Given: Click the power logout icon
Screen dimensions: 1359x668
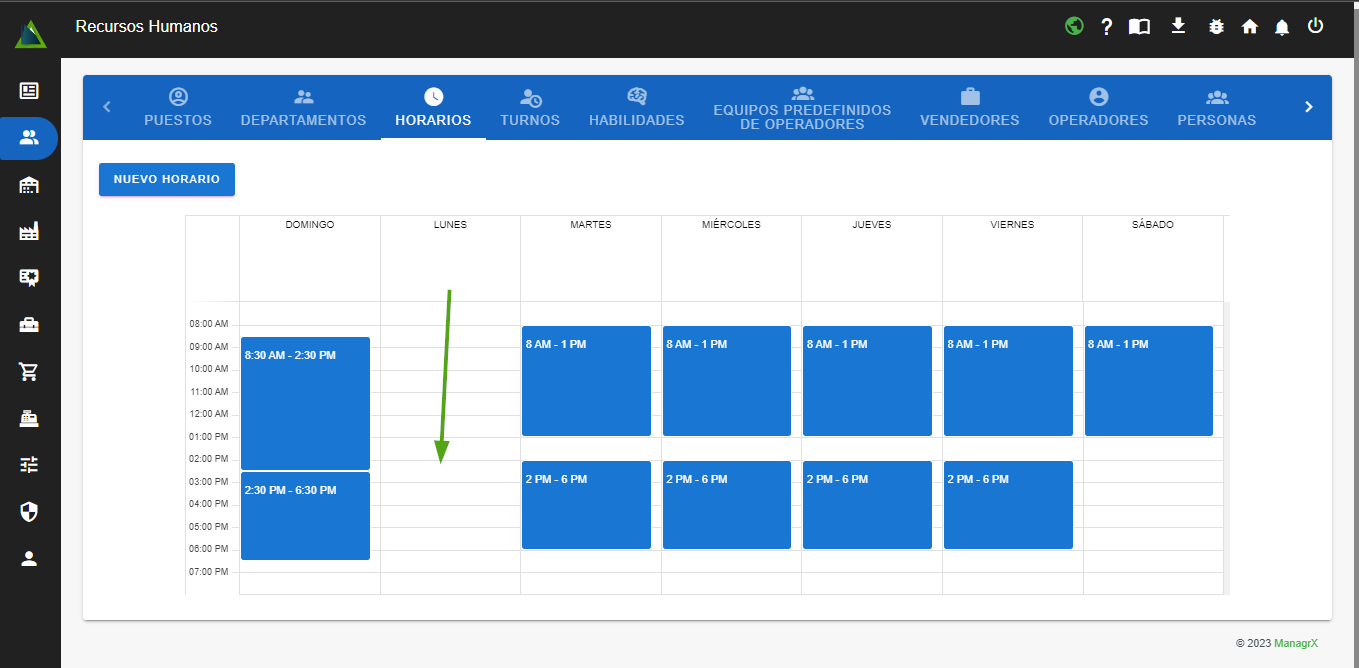Looking at the screenshot, I should [x=1316, y=26].
